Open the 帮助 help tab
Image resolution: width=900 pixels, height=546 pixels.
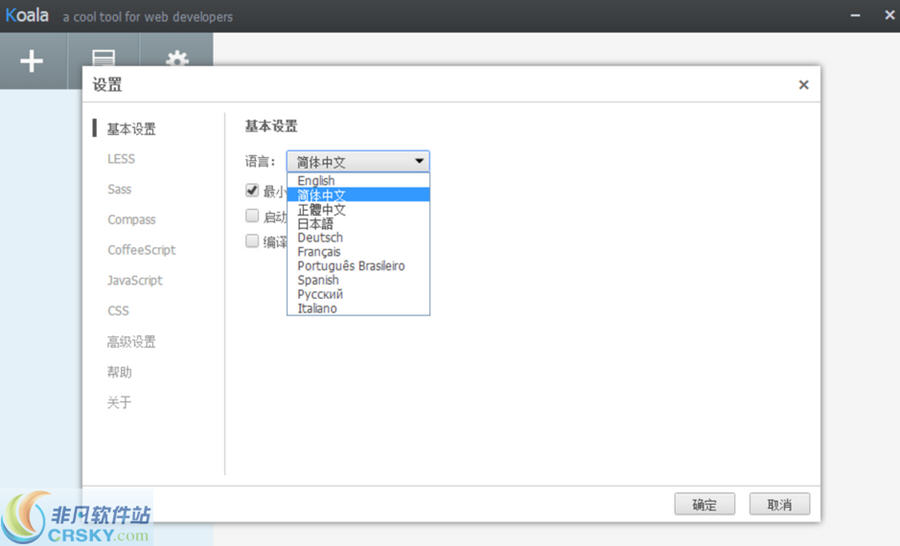(x=119, y=372)
